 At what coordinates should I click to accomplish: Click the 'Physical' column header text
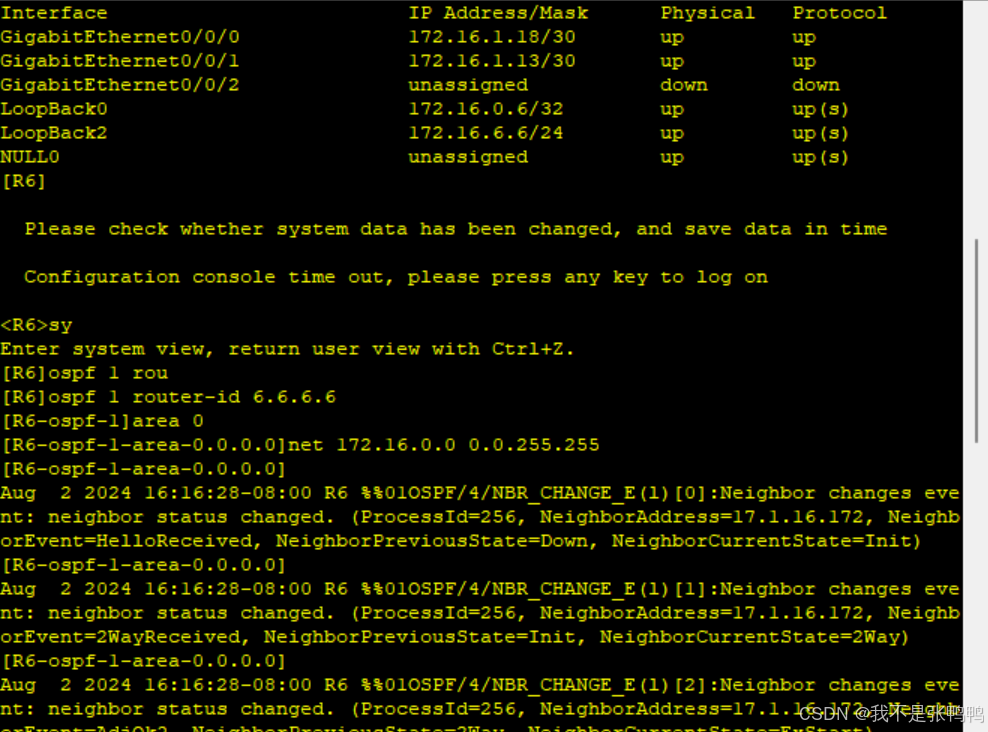[x=708, y=13]
